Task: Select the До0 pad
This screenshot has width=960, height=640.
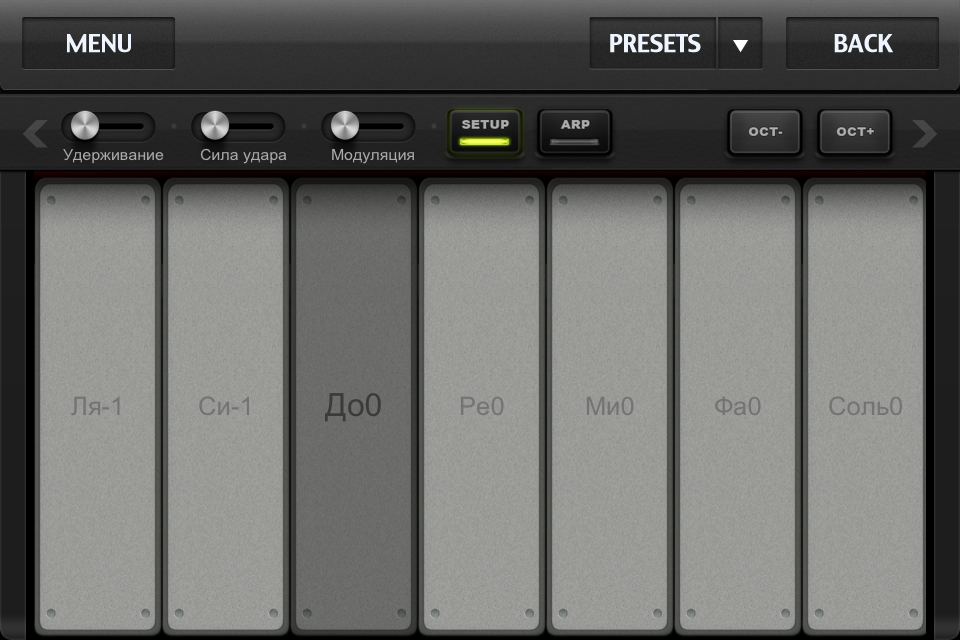Action: (353, 407)
